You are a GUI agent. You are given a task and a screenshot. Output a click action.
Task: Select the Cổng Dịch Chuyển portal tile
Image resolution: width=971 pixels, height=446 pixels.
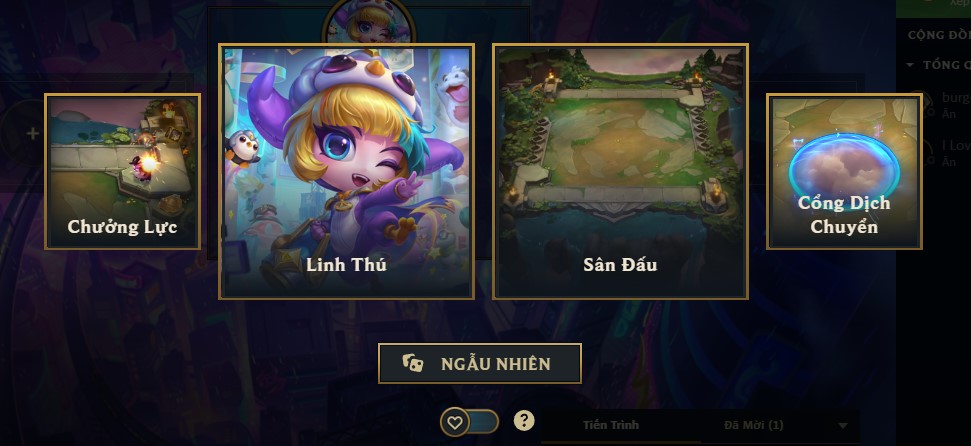point(845,172)
